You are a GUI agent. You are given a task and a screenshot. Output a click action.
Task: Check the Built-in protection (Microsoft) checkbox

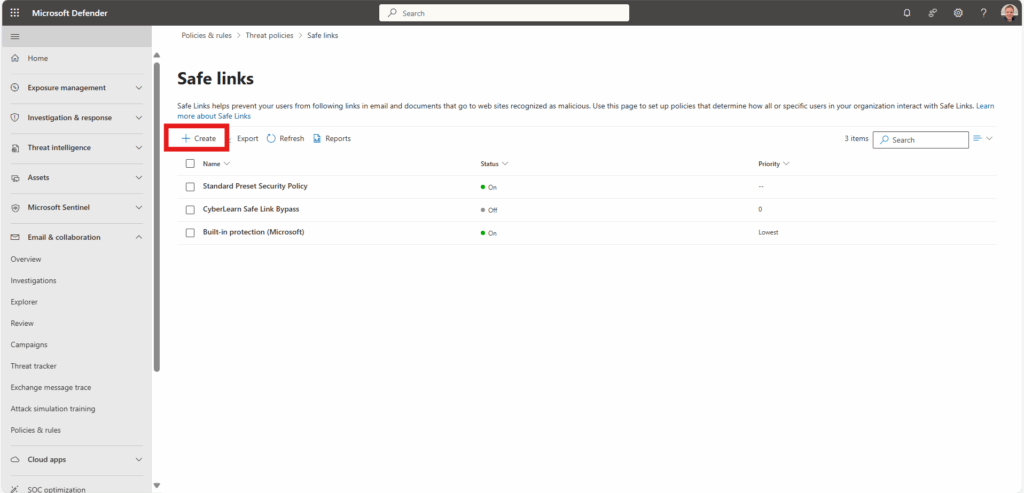pos(190,232)
